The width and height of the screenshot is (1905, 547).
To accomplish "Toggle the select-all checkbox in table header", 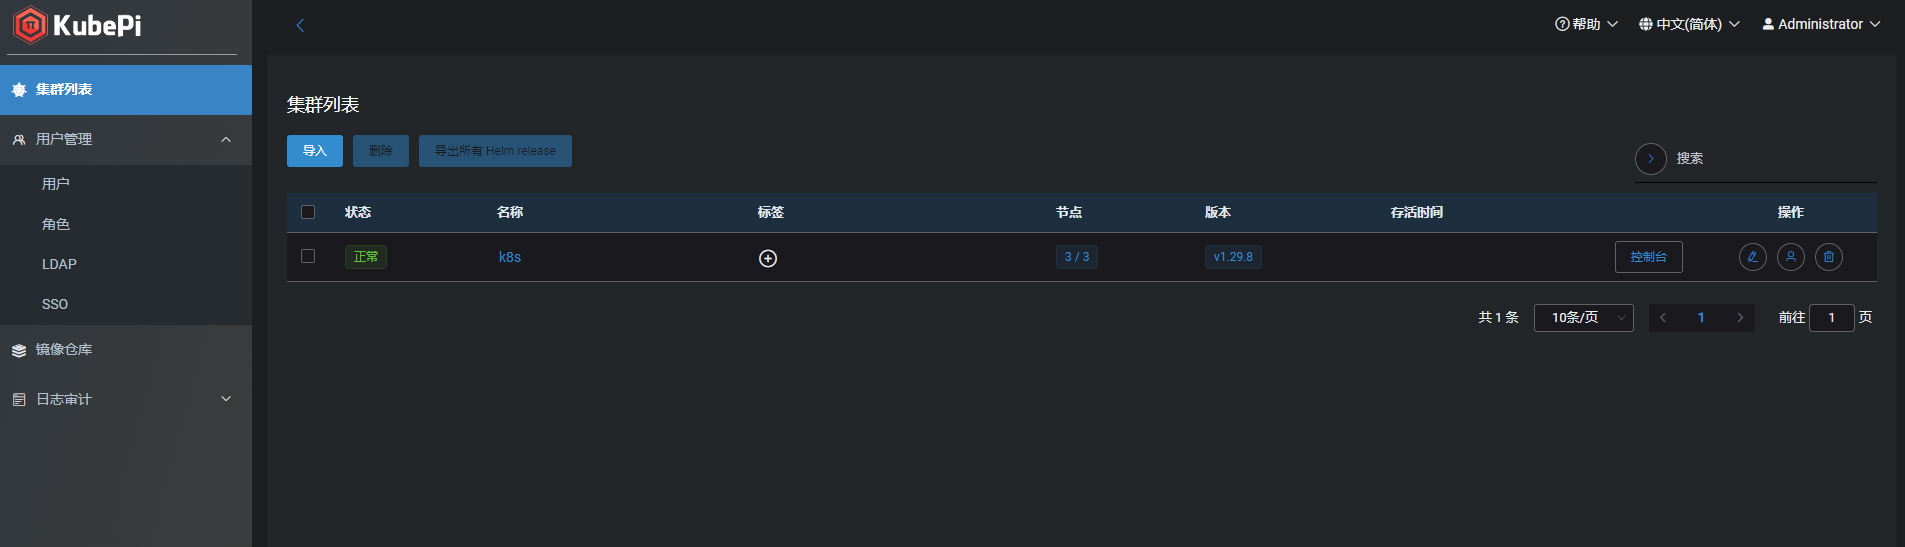I will coord(308,212).
